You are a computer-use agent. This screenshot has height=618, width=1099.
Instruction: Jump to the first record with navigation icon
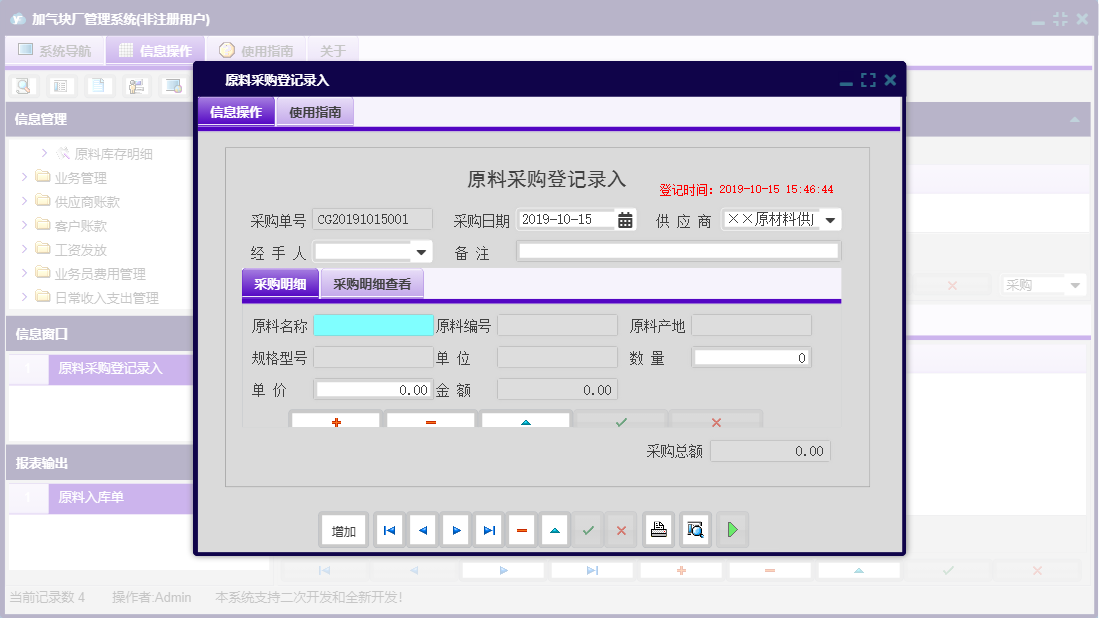tap(389, 529)
